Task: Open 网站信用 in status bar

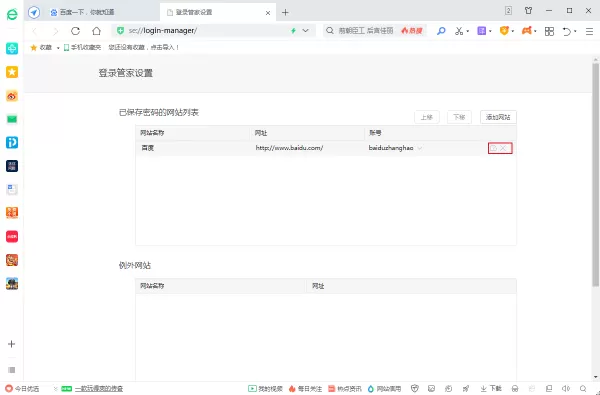Action: pos(384,389)
